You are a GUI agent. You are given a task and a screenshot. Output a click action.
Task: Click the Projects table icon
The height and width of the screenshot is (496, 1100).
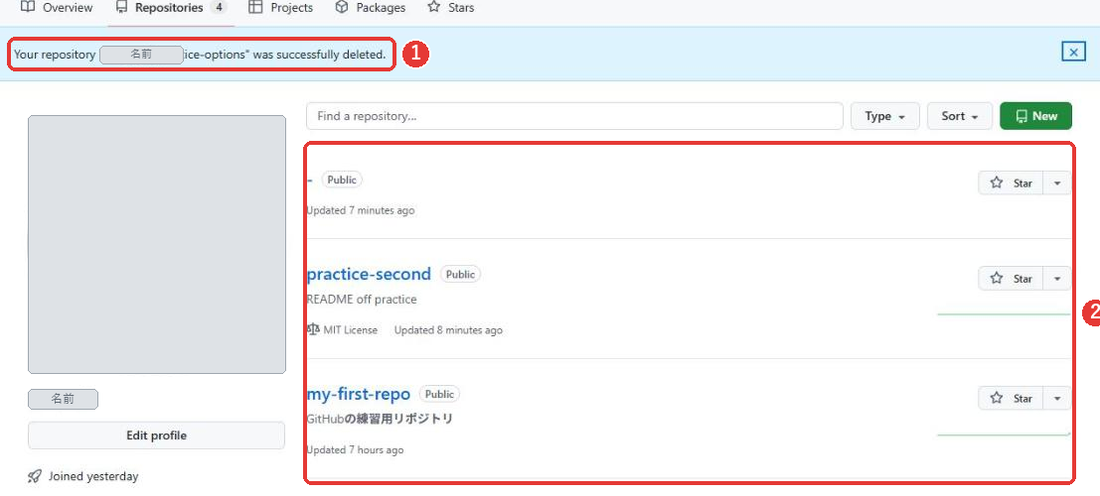255,7
